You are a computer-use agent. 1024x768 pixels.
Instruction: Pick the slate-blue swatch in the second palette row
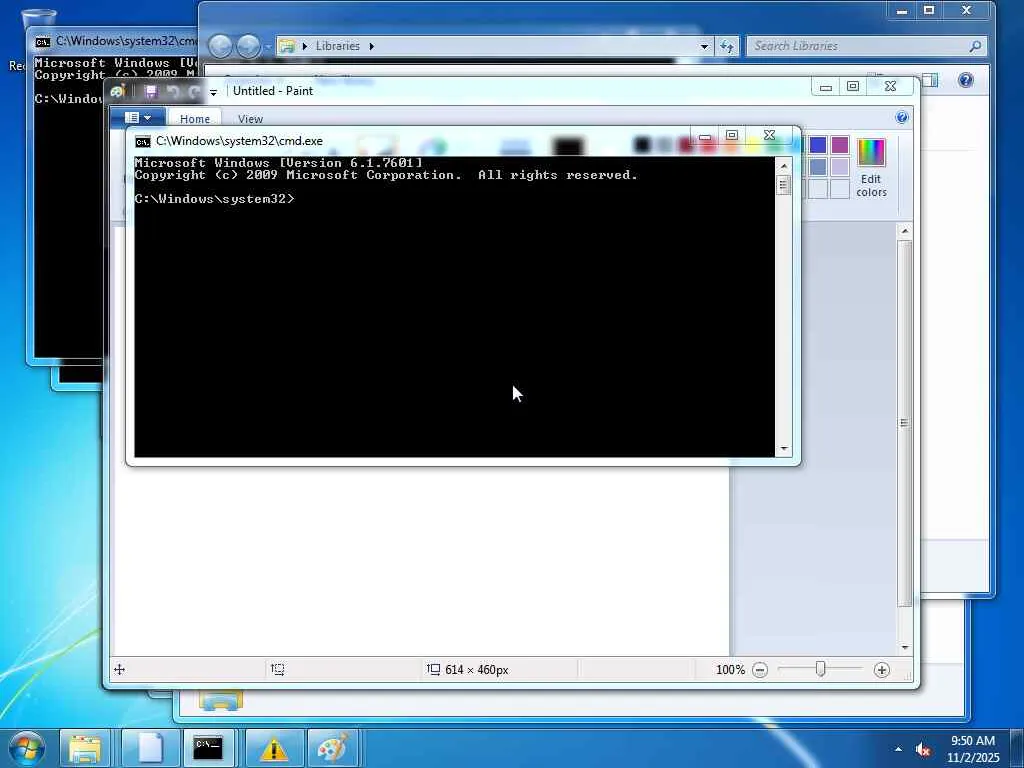818,167
